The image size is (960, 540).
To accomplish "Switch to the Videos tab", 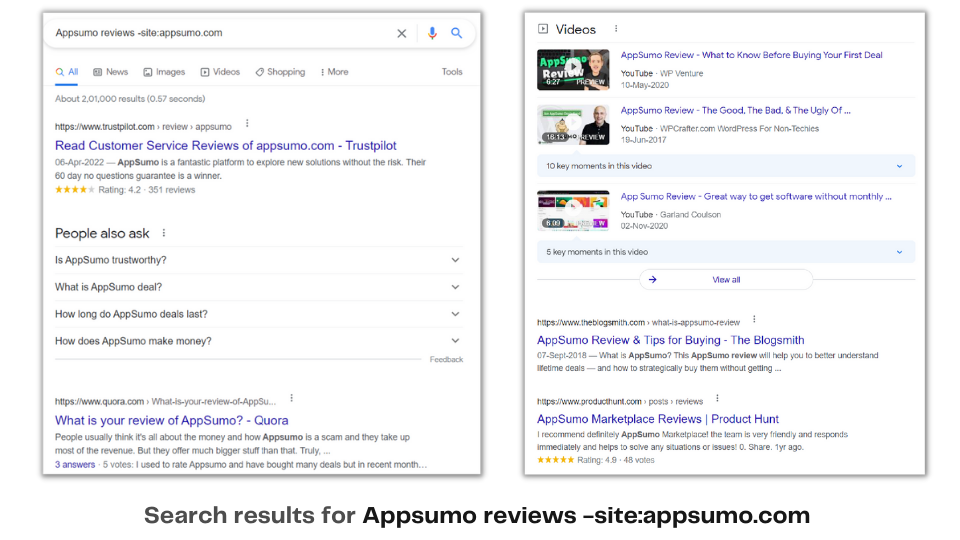I will tap(220, 72).
